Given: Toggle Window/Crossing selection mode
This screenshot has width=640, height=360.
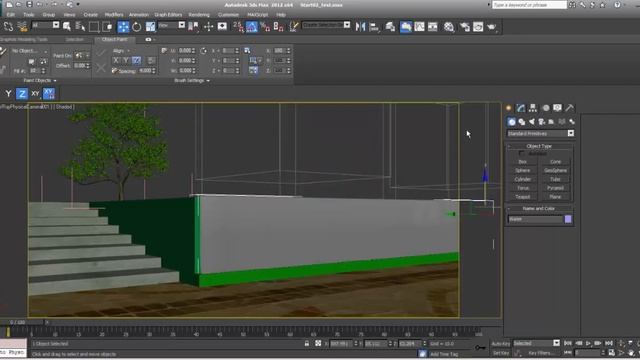Looking at the screenshot, I should [x=107, y=27].
